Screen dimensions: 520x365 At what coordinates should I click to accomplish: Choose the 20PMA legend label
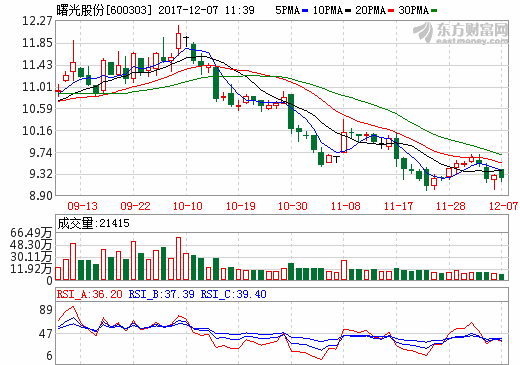pos(370,10)
